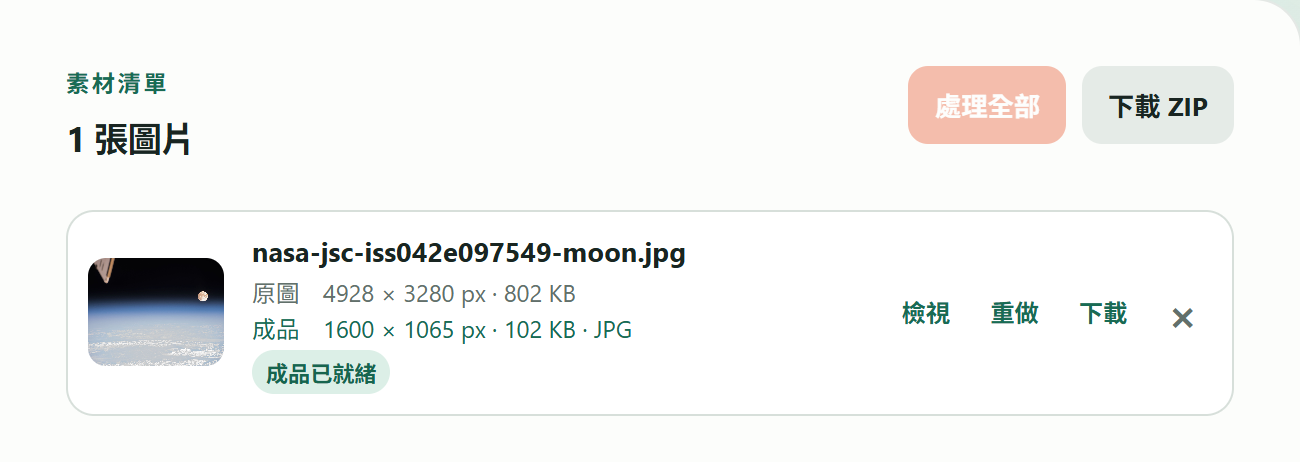Screen dimensions: 1300x462
Task: Select the filename nasa-jsc-iss042e097549-moon.jpg
Action: [469, 253]
